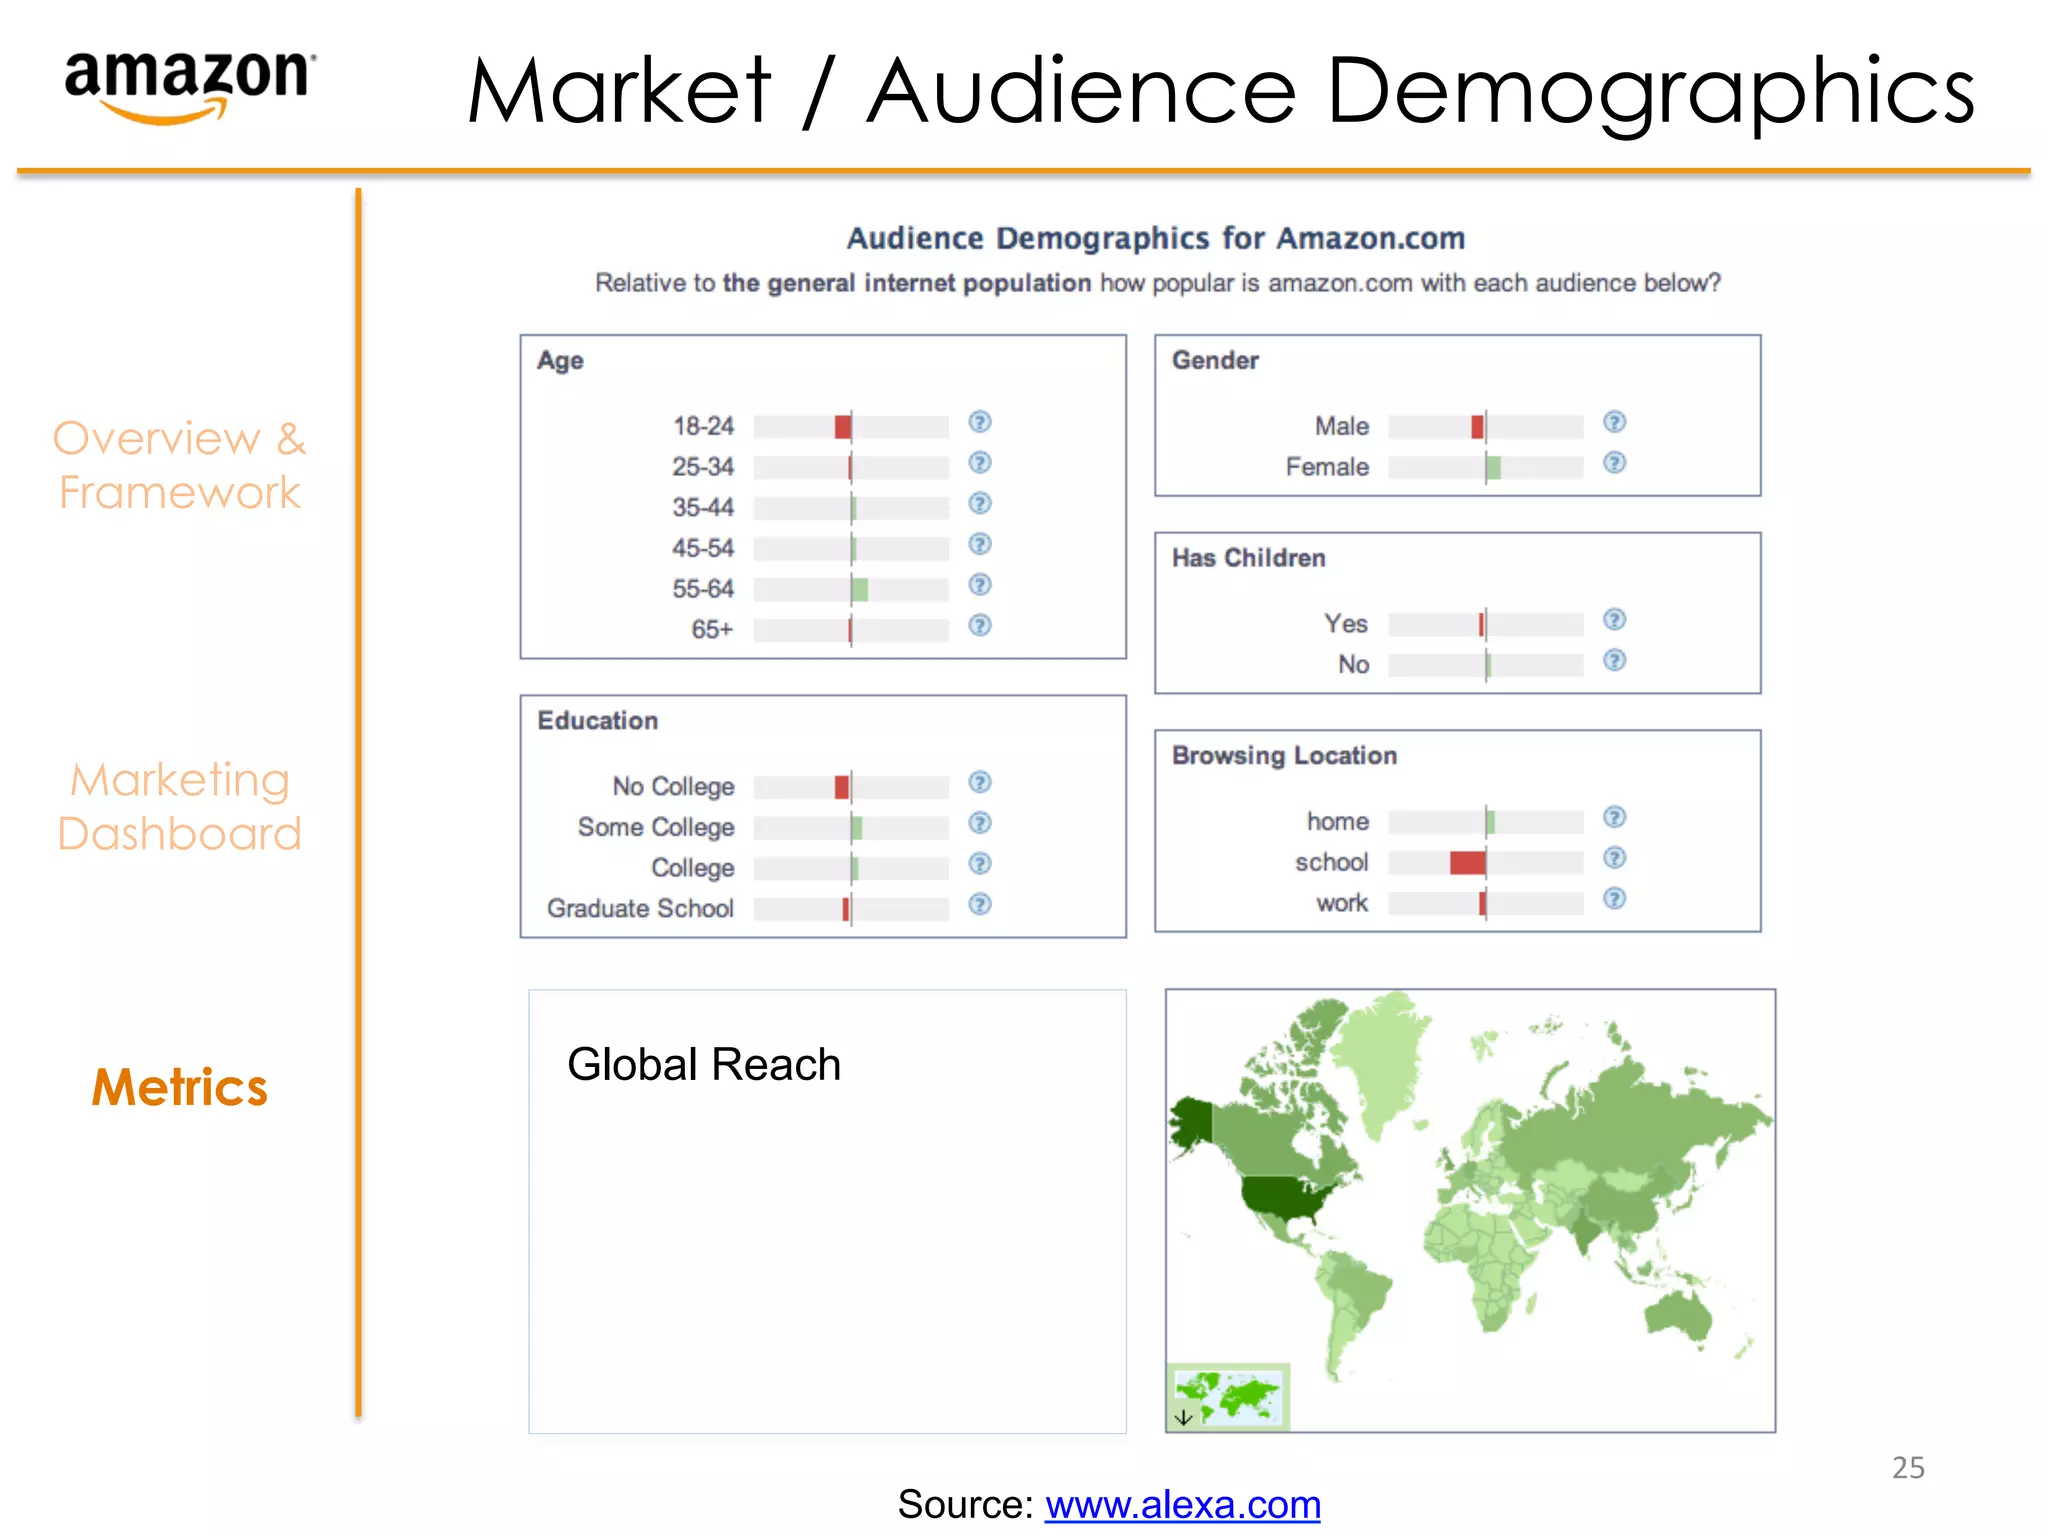Viewport: 2048px width, 1536px height.
Task: Click the No College education bar
Action: (x=851, y=787)
